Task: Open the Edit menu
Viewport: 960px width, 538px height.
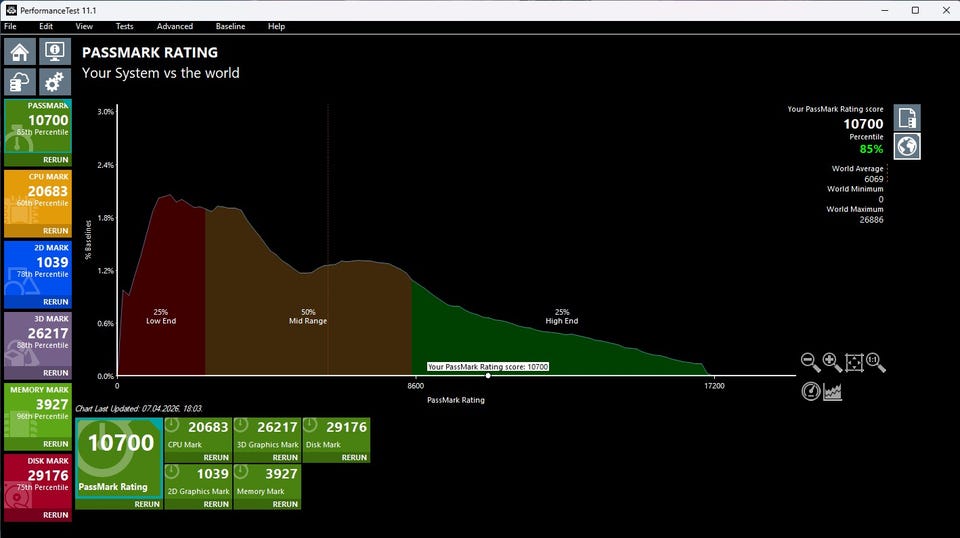Action: pyautogui.click(x=46, y=26)
